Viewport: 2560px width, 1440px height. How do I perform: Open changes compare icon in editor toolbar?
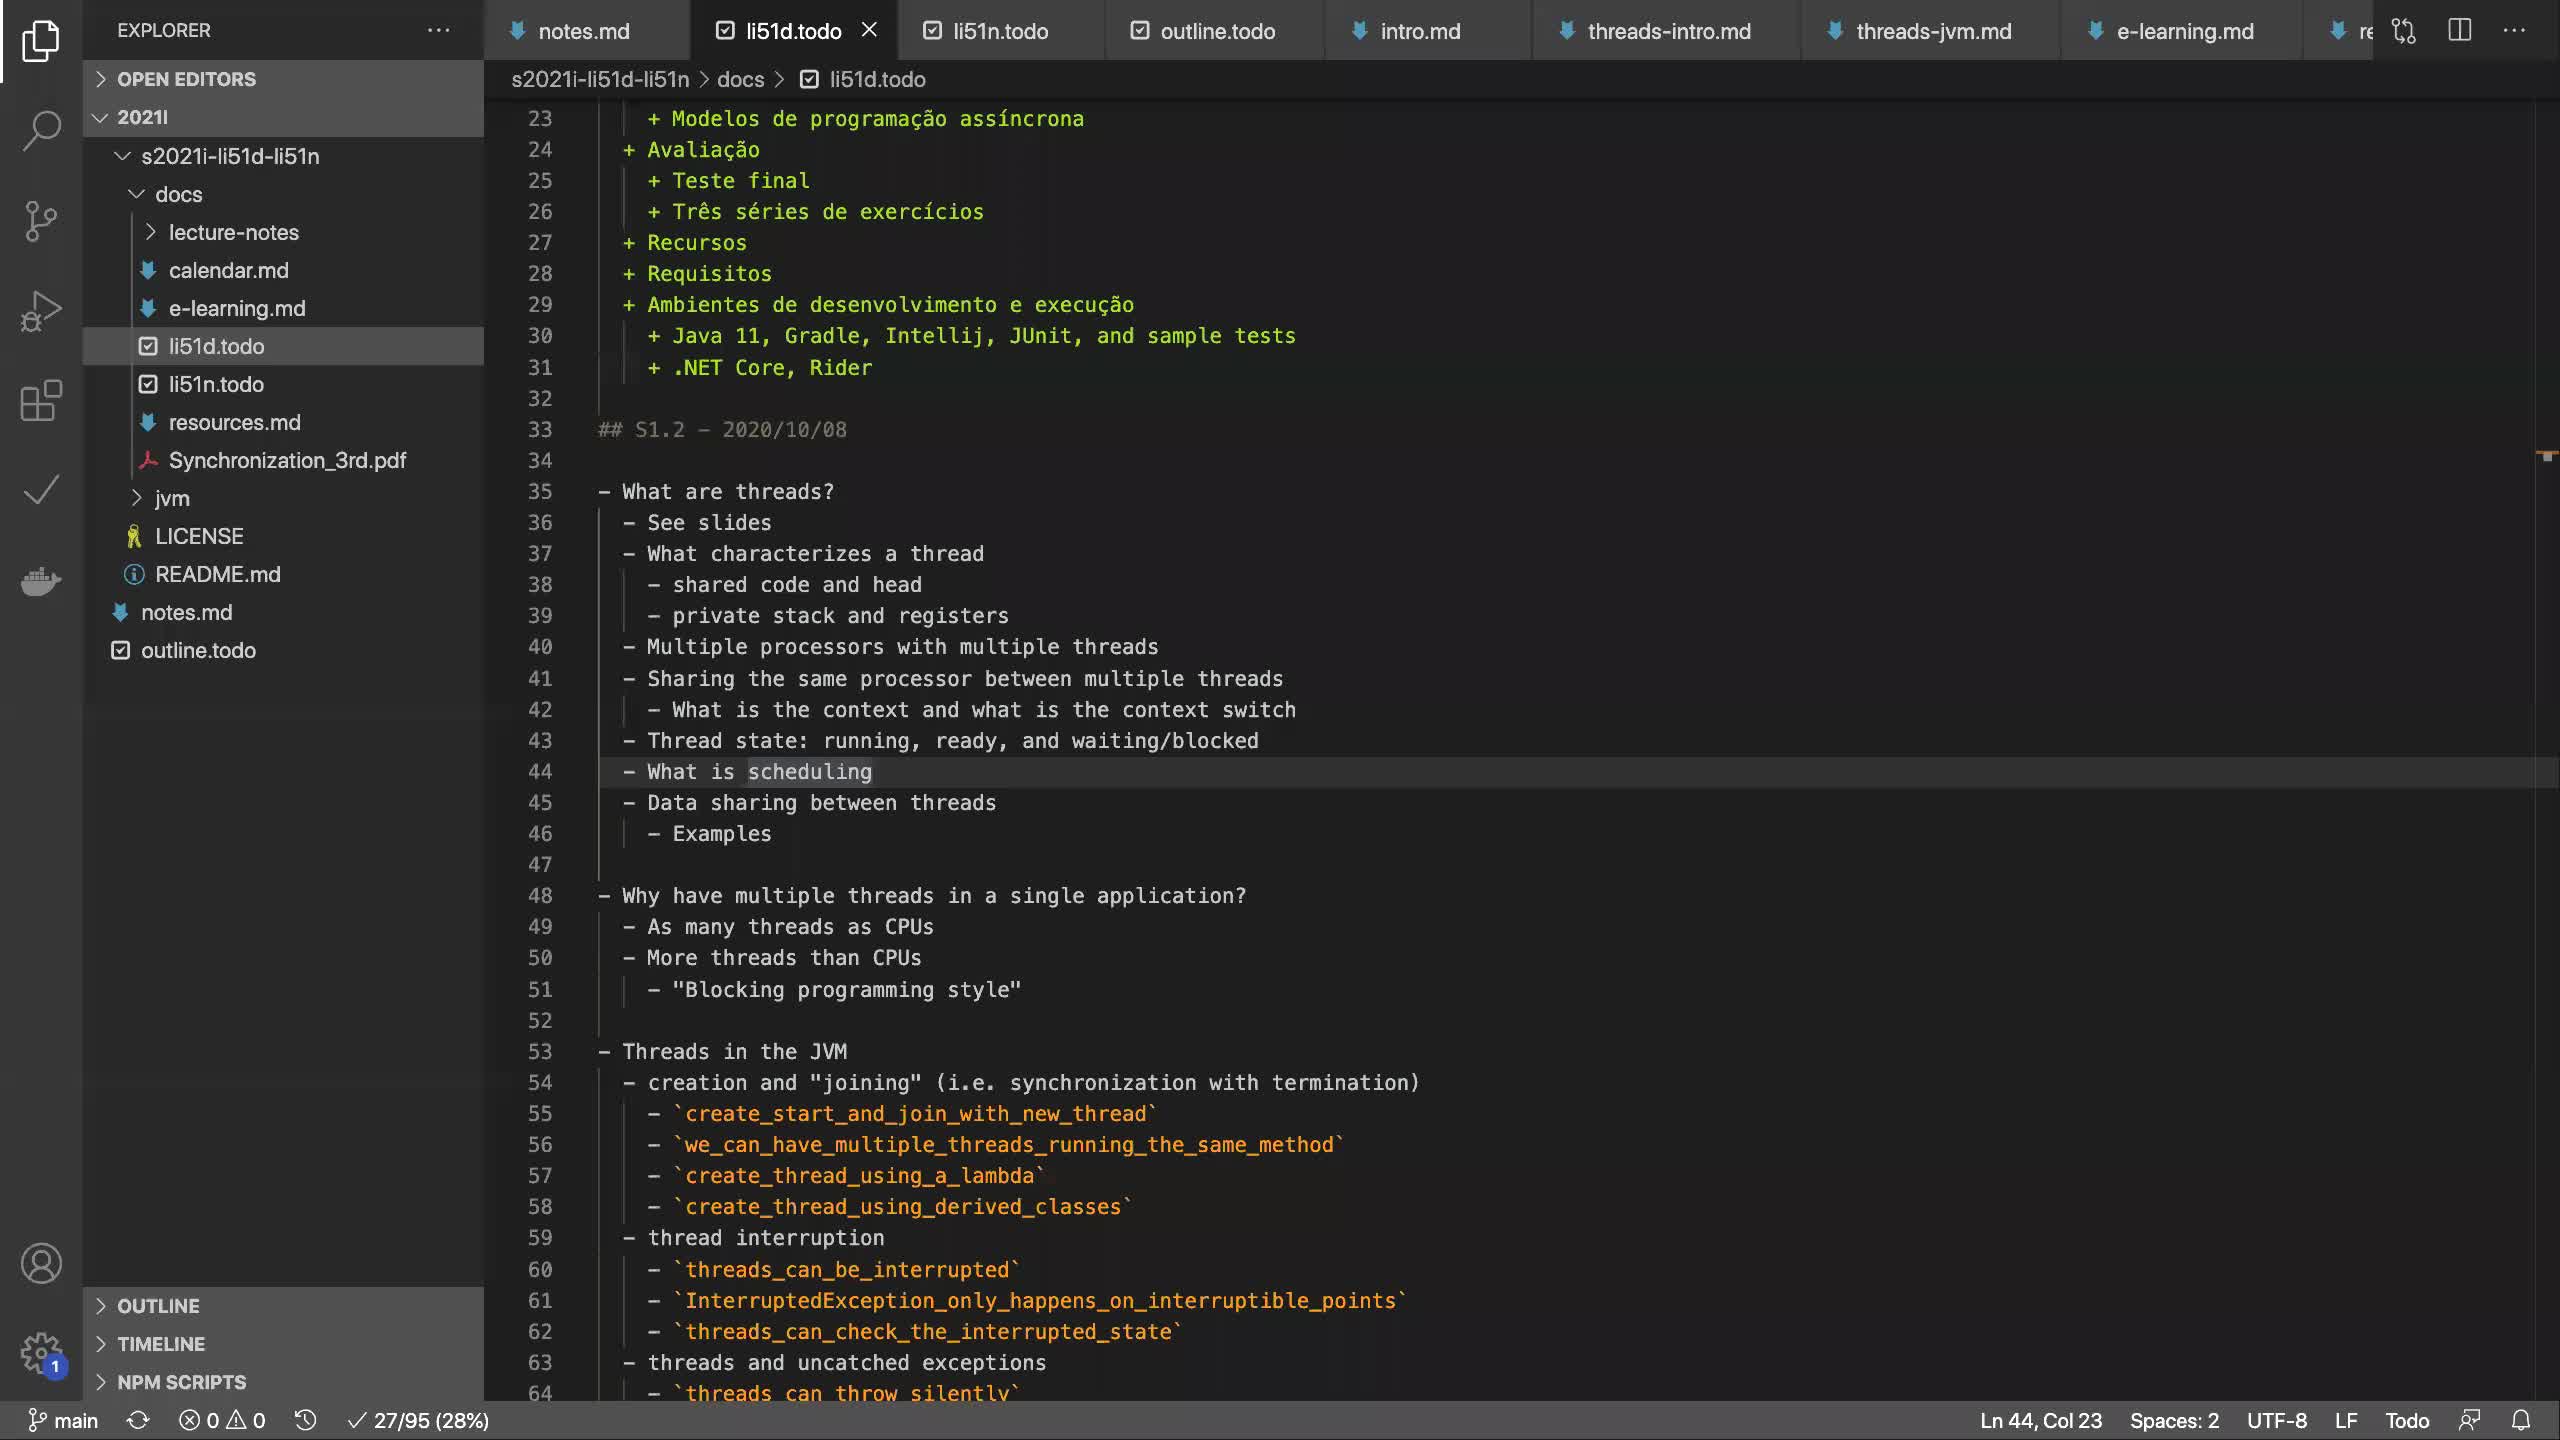pos(2404,31)
